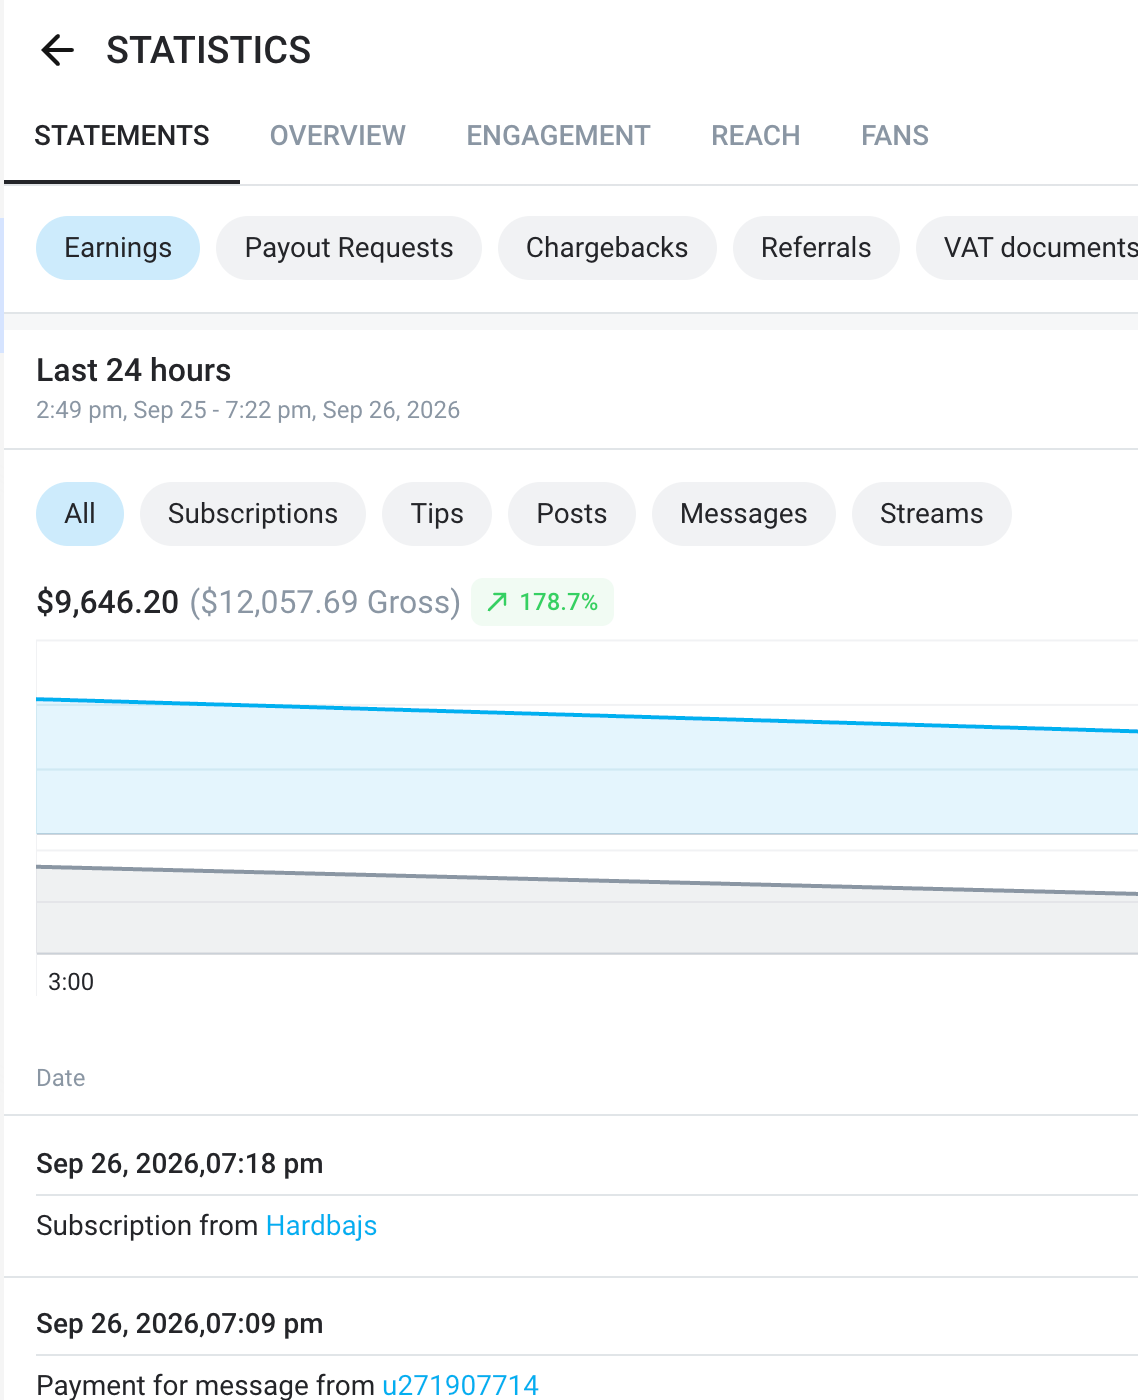This screenshot has width=1138, height=1400.
Task: Open u271907714 user profile link
Action: (461, 1385)
